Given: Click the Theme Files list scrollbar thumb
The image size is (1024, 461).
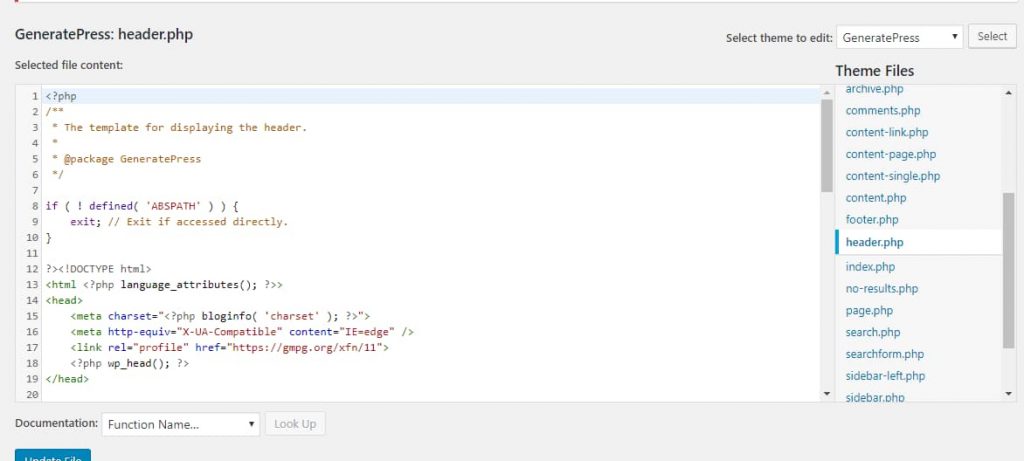Looking at the screenshot, I should [x=1008, y=270].
